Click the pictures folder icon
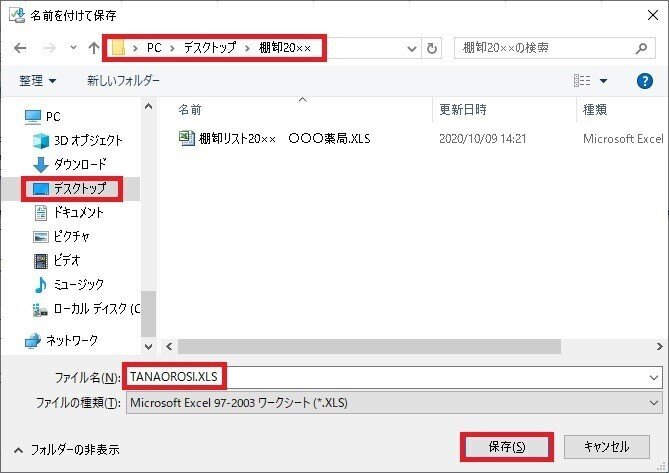This screenshot has width=669, height=473. [x=41, y=236]
